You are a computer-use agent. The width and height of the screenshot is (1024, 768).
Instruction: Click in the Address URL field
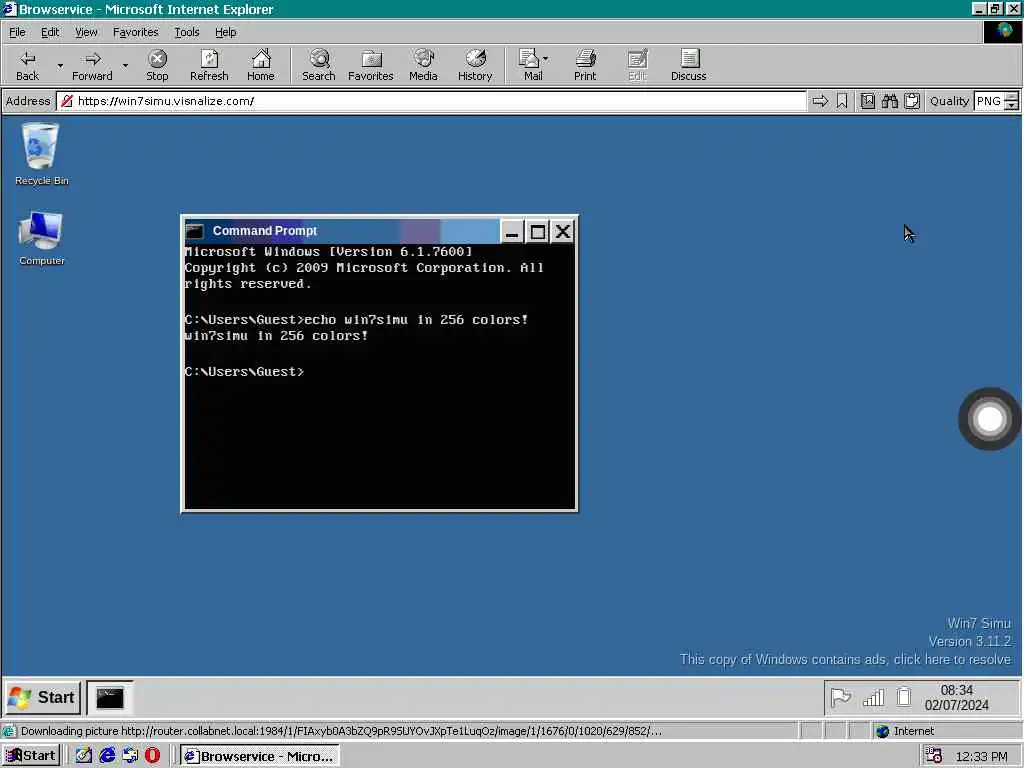pos(431,101)
